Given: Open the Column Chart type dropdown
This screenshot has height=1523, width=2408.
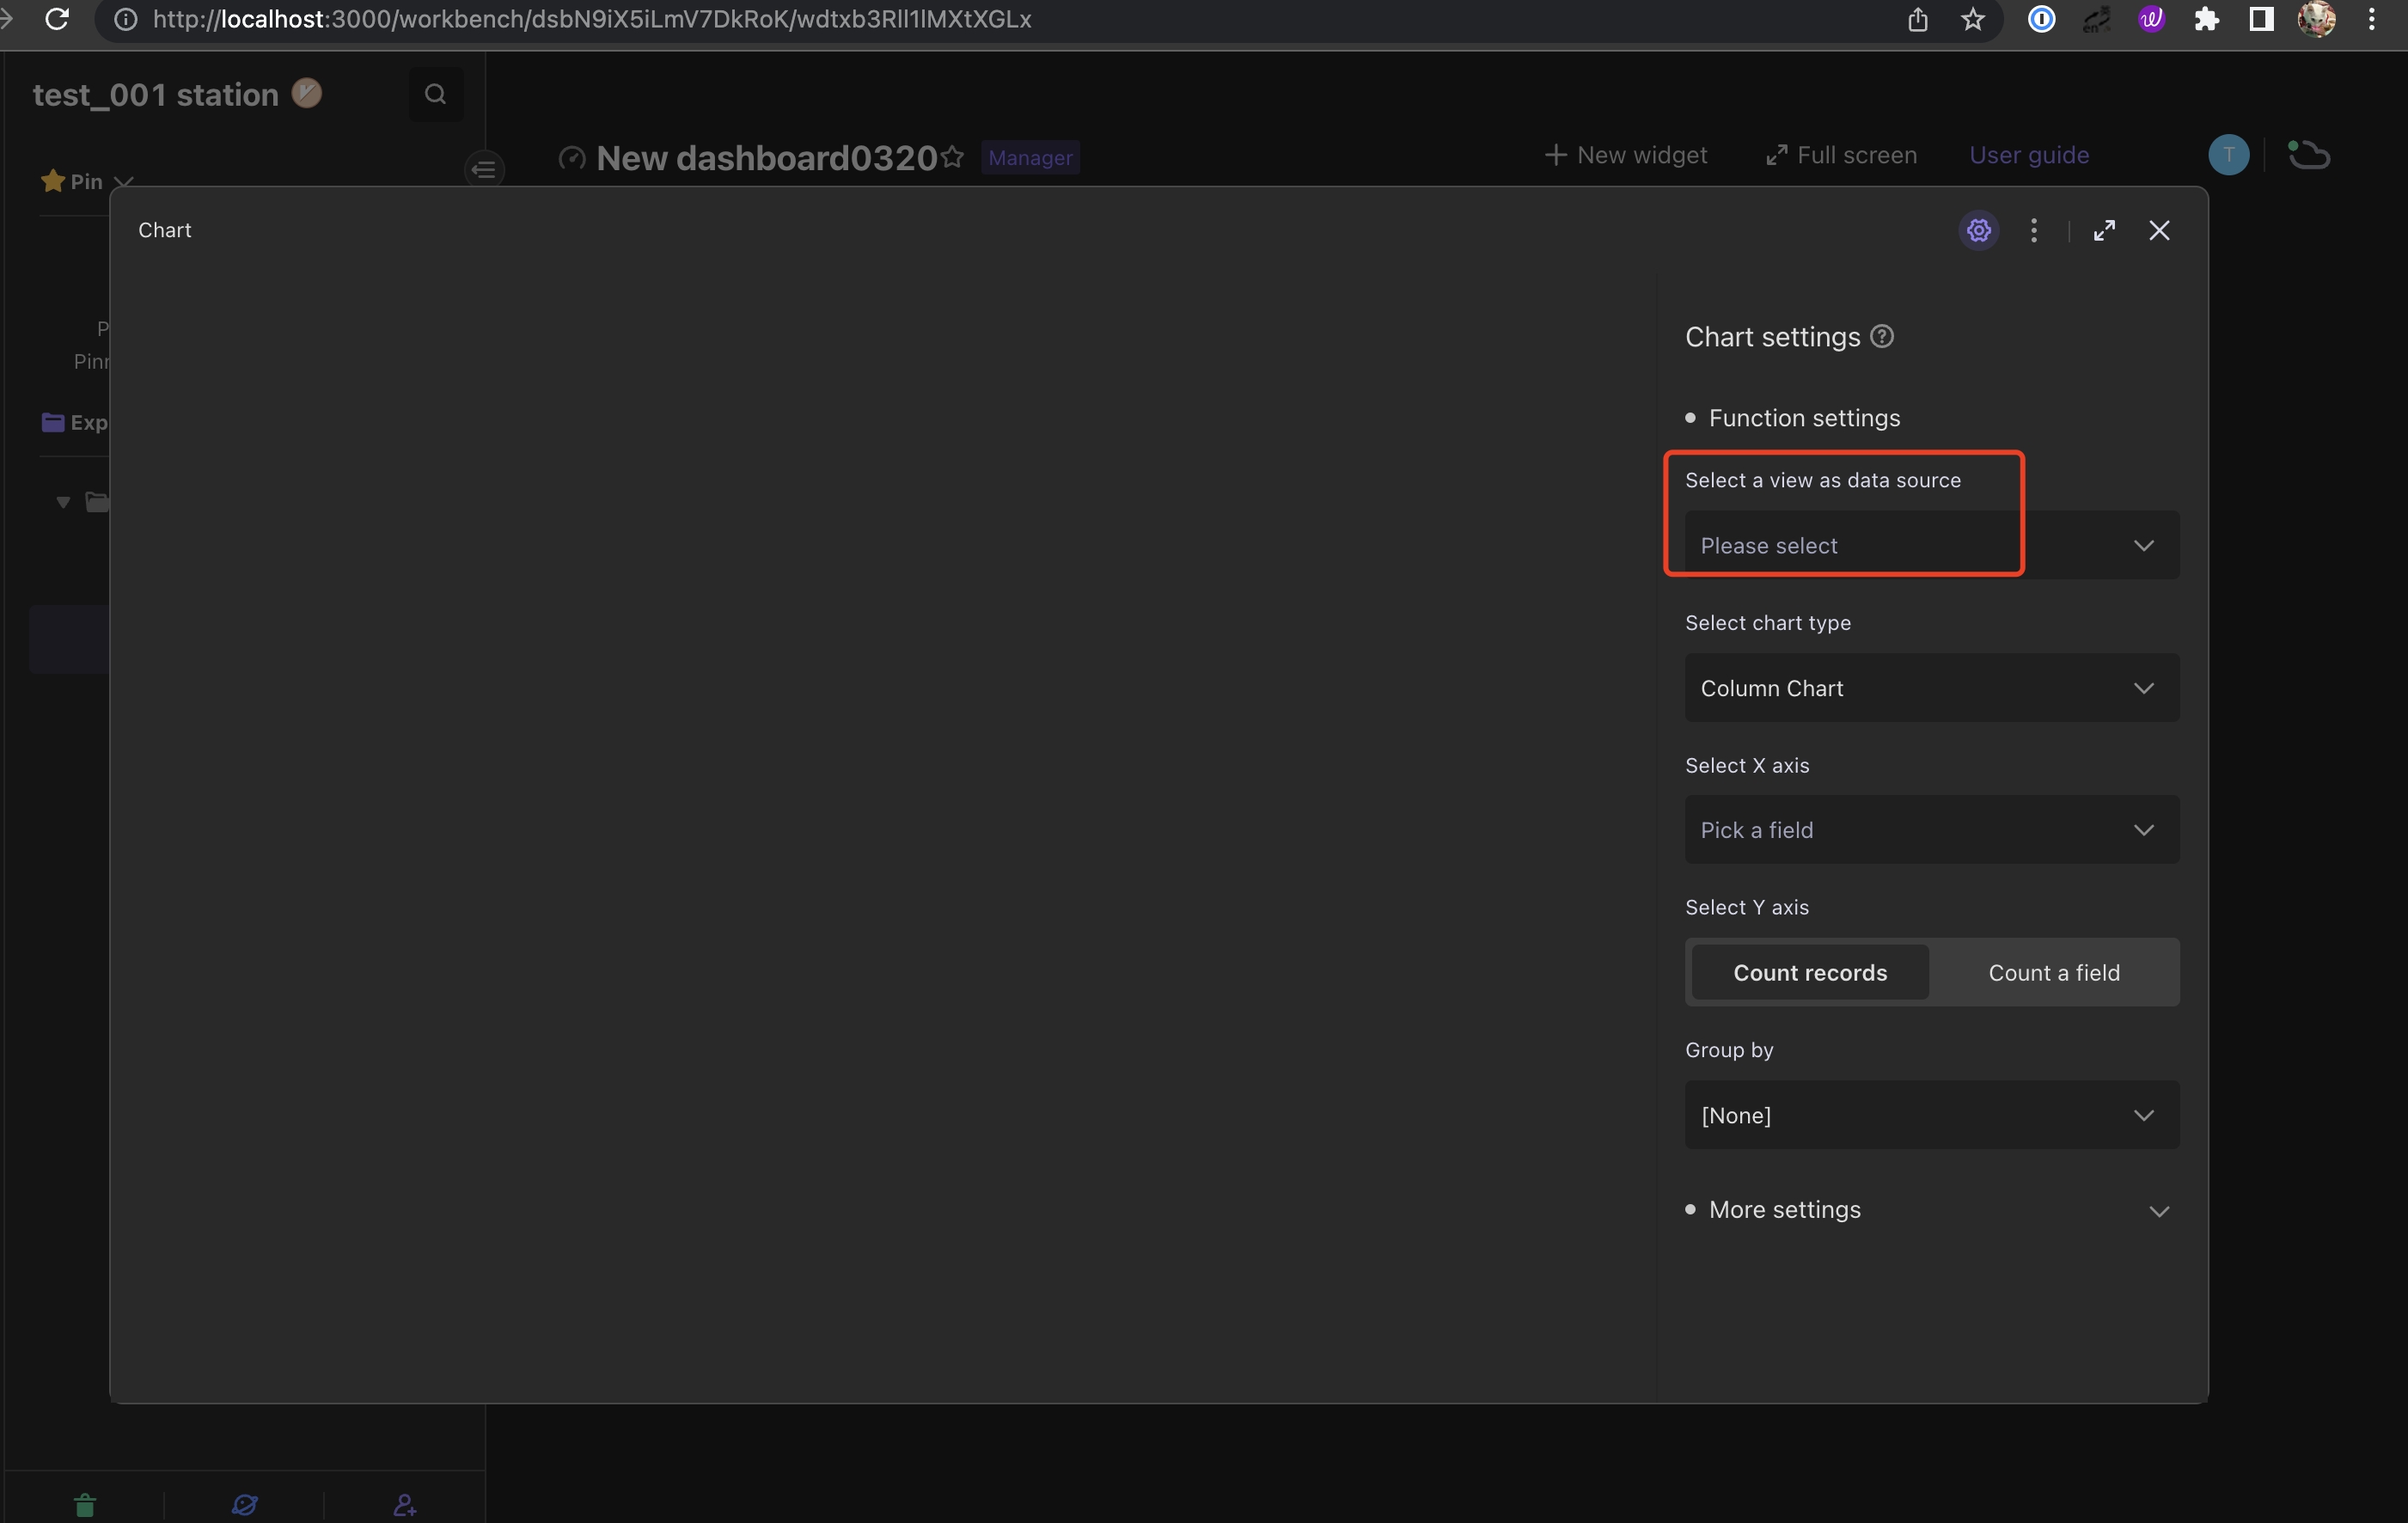Looking at the screenshot, I should tap(1929, 688).
